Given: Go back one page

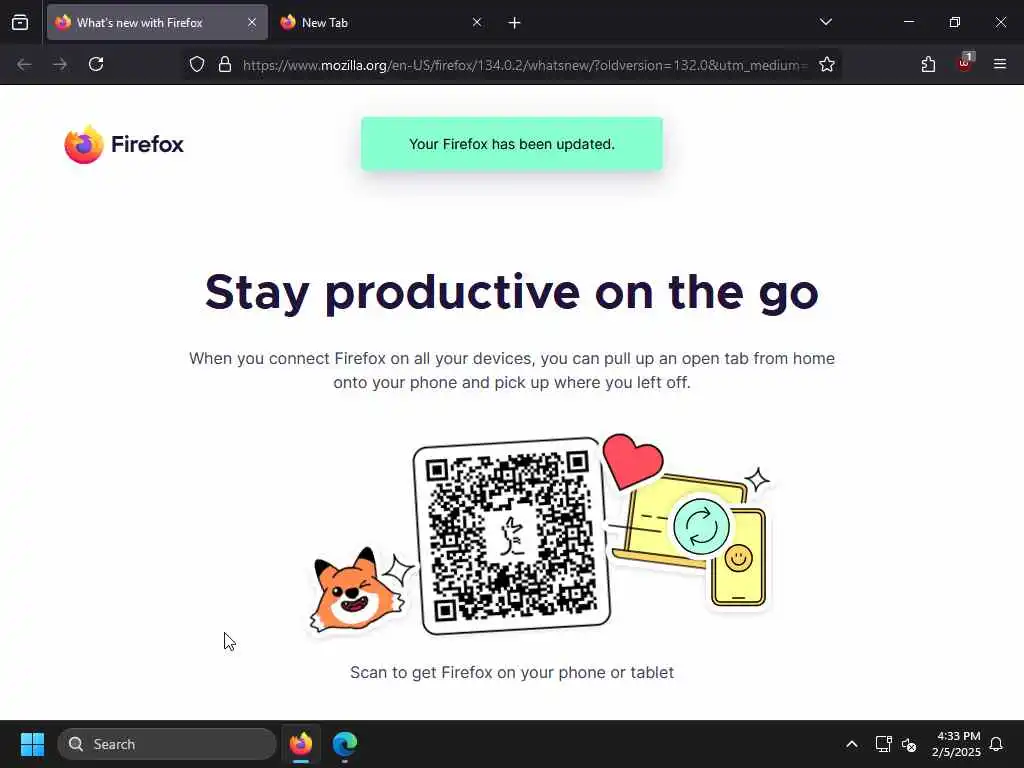Looking at the screenshot, I should pos(24,64).
